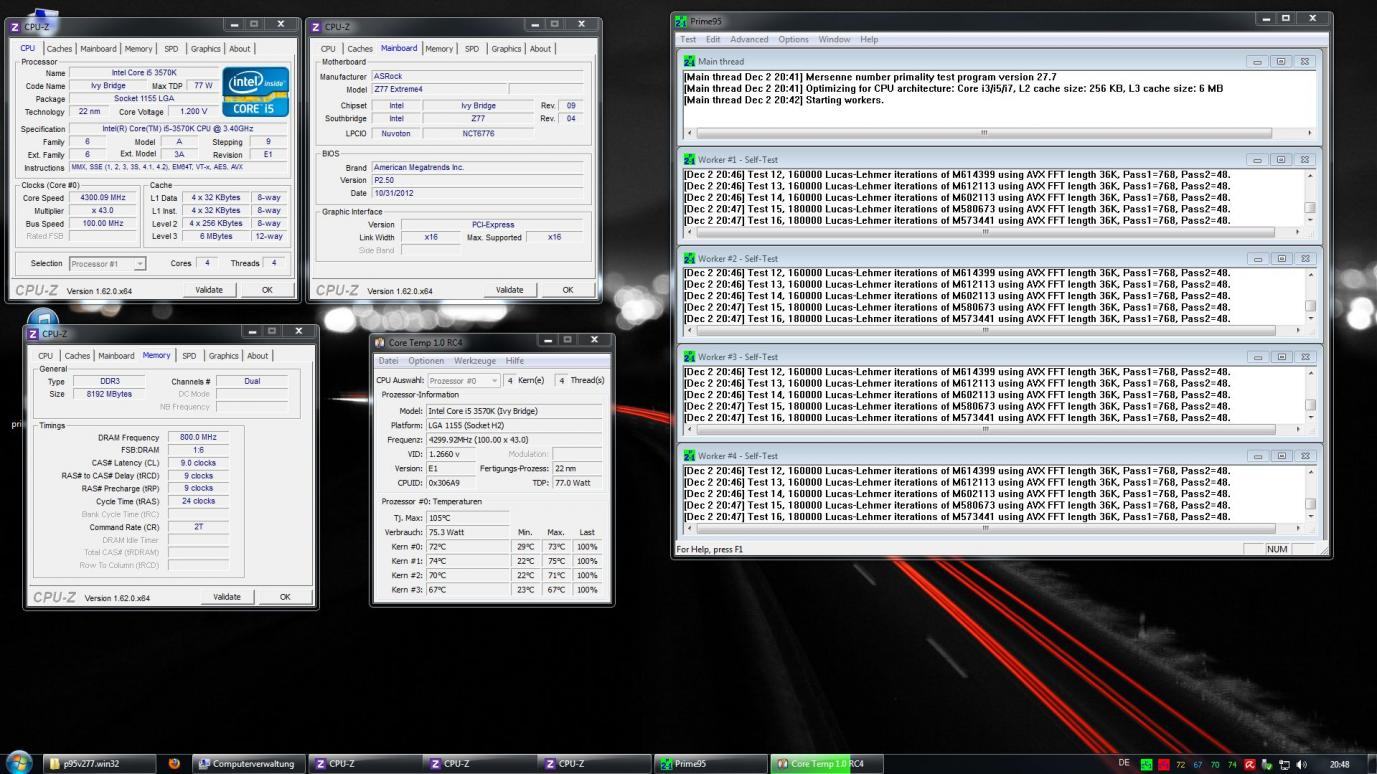The width and height of the screenshot is (1377, 774).
Task: Click OK in the CPU-Z processor window
Action: [267, 290]
